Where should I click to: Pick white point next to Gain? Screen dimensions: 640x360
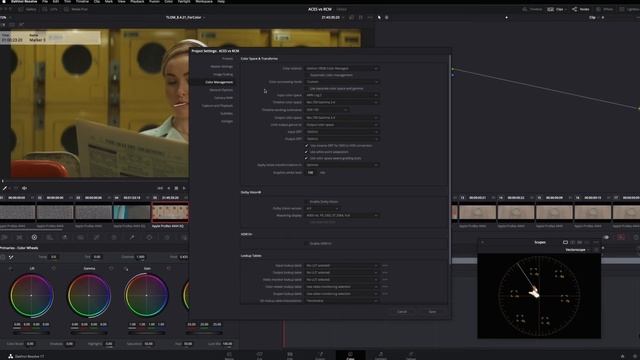point(126,269)
